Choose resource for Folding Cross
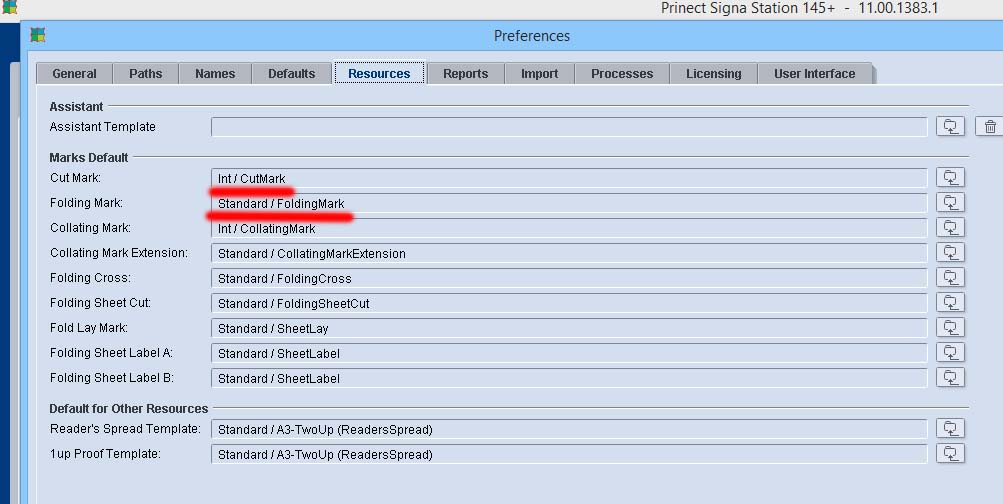This screenshot has height=504, width=1003. pos(950,277)
